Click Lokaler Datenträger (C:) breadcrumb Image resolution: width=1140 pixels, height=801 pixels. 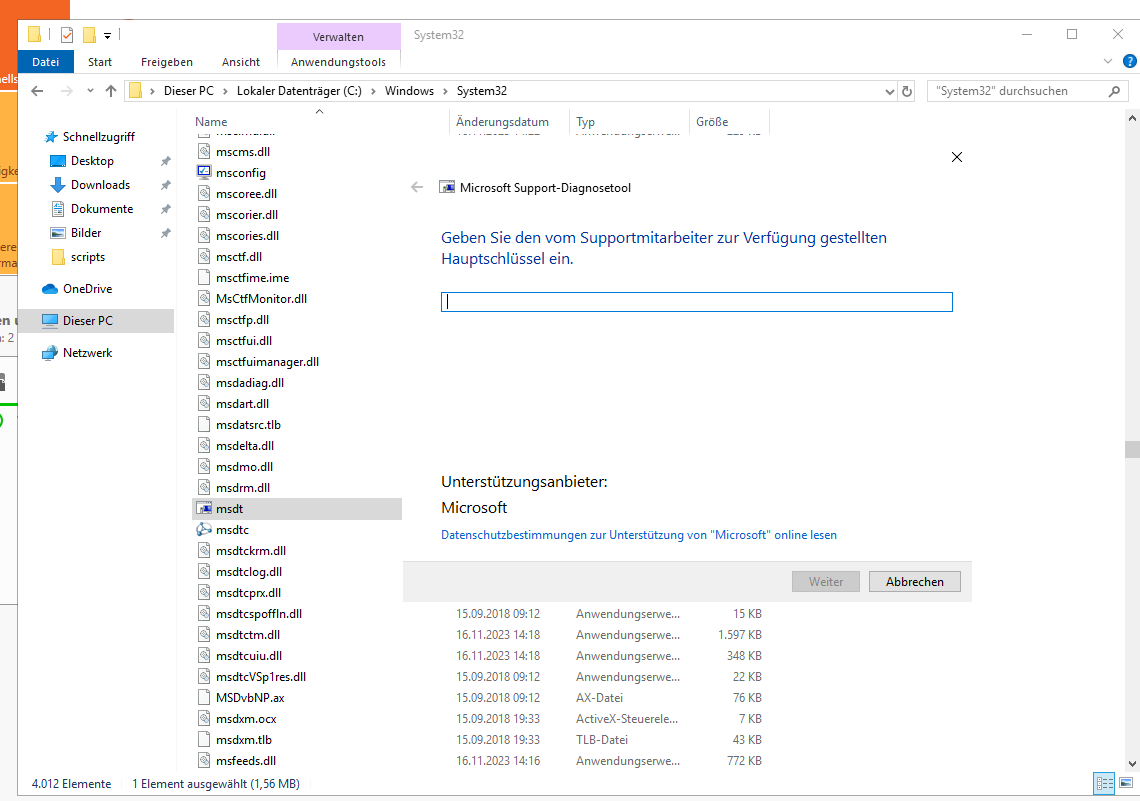299,91
